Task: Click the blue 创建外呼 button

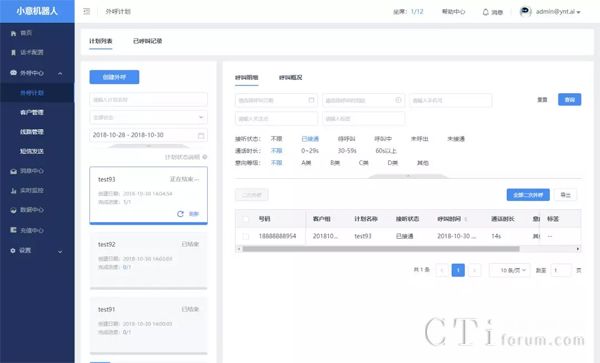Action: [114, 77]
